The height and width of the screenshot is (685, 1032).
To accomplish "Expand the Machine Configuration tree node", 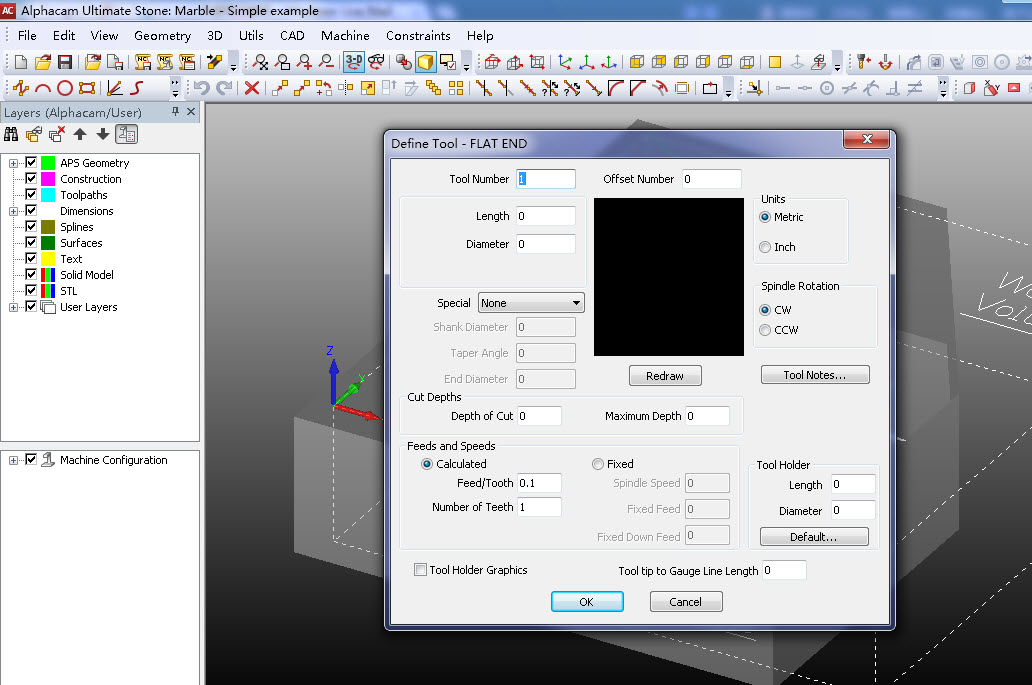I will click(13, 461).
